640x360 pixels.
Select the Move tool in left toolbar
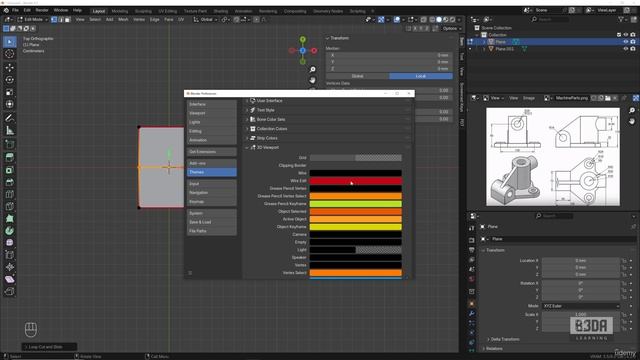pyautogui.click(x=10, y=67)
